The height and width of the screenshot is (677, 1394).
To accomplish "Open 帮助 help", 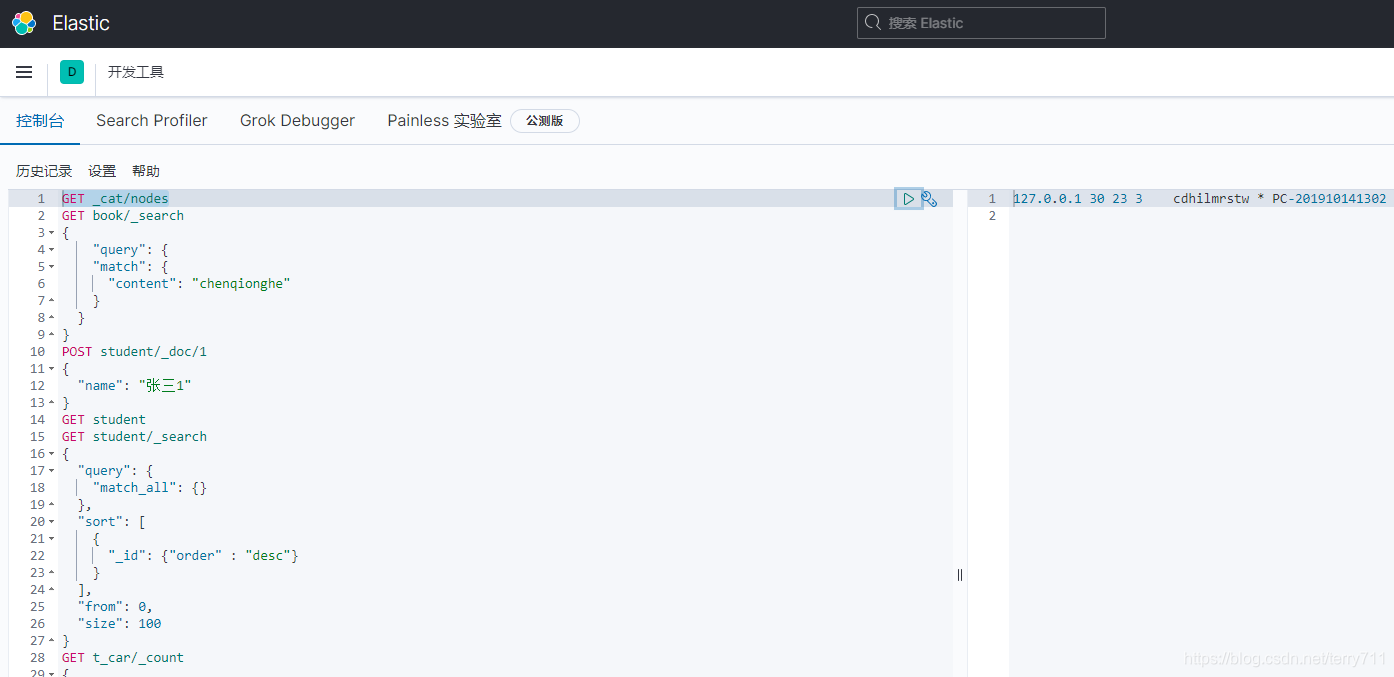I will coord(146,171).
